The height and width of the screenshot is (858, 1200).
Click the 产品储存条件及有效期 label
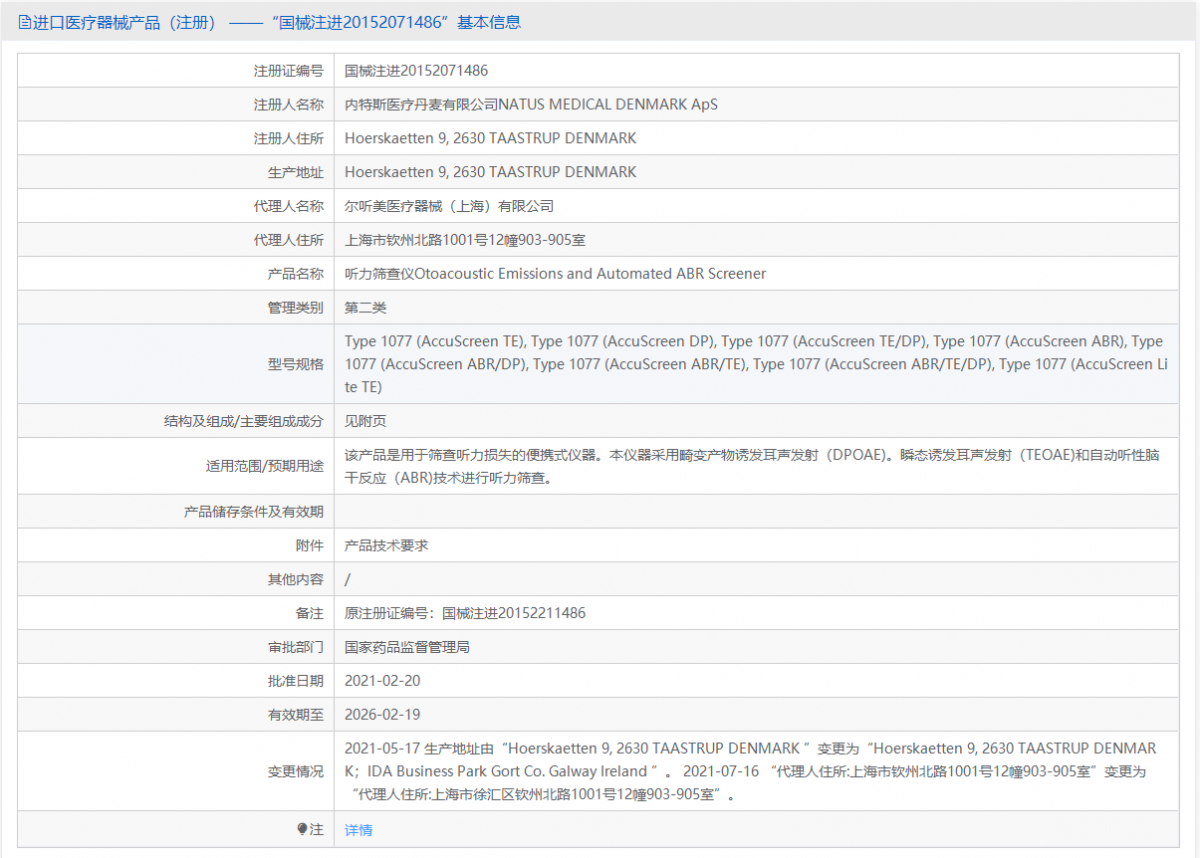click(253, 511)
